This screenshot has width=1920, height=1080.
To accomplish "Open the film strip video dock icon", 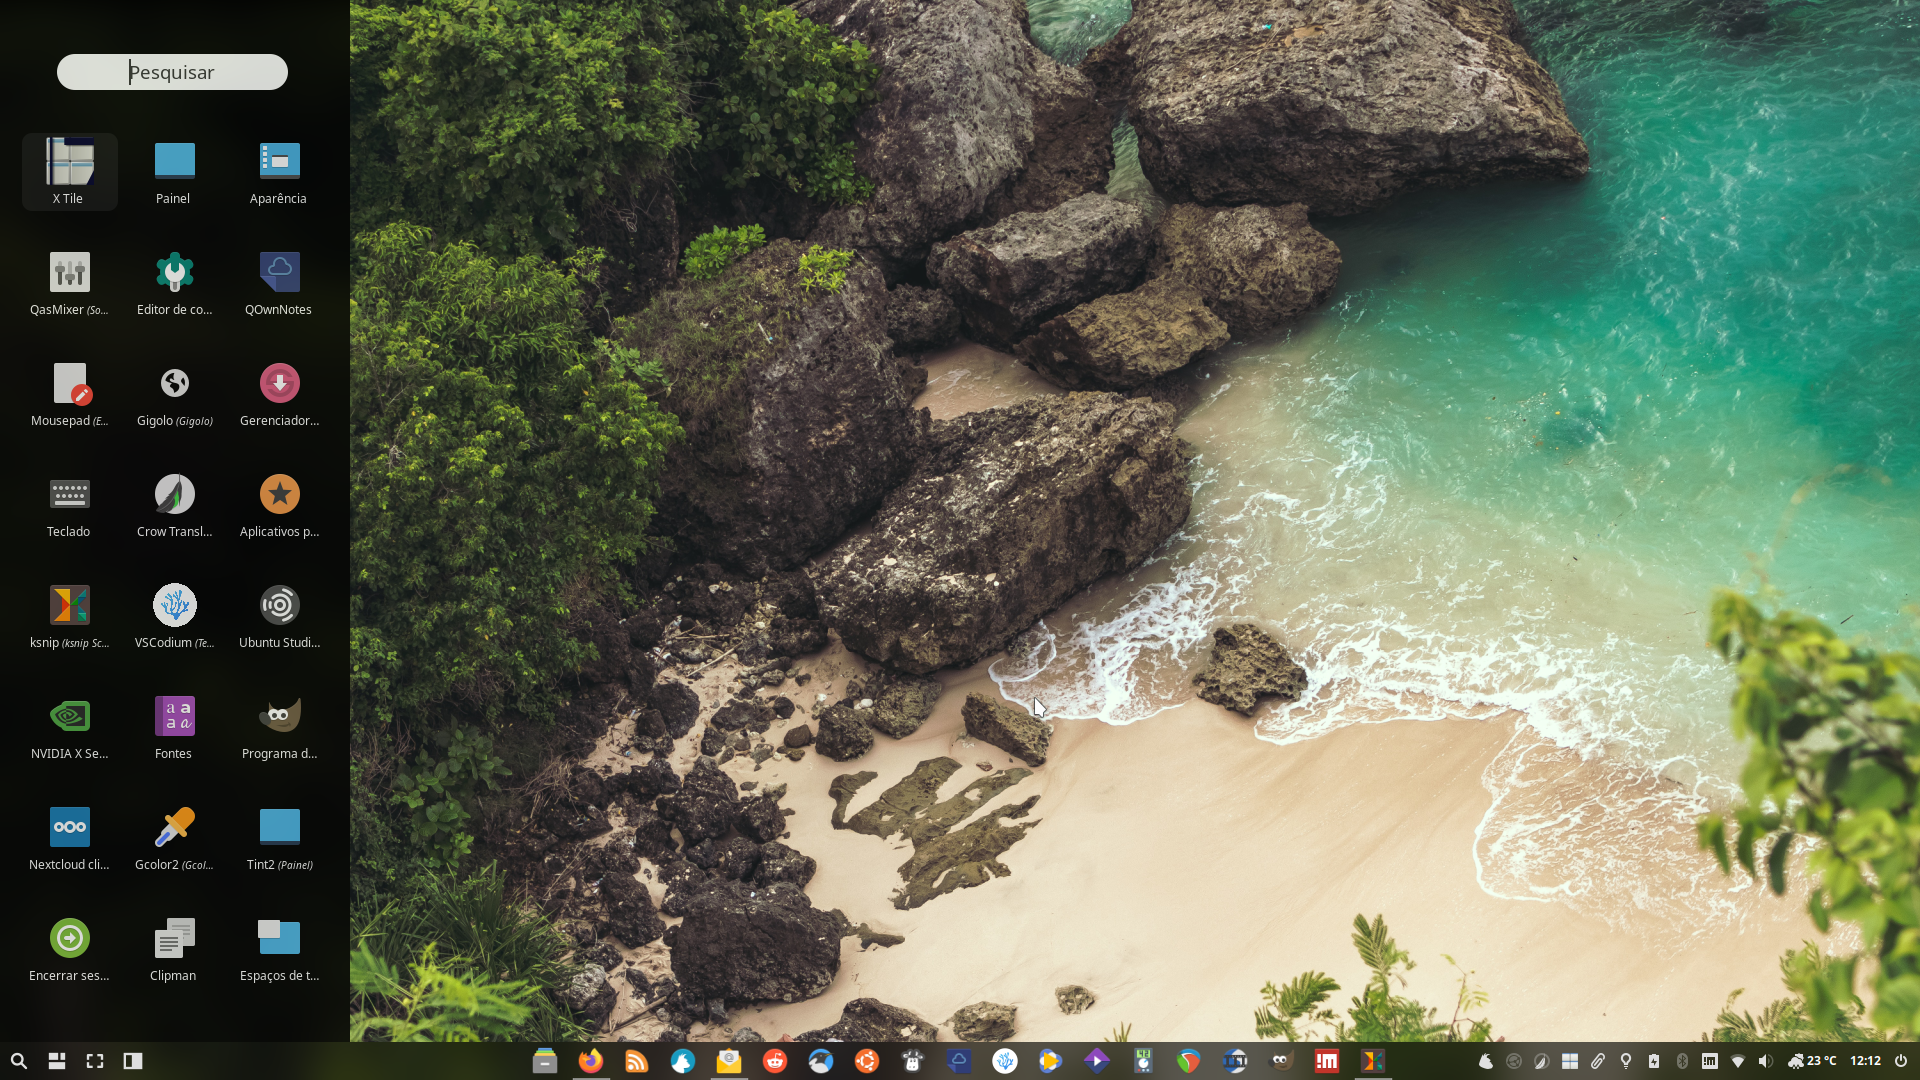I will click(1235, 1061).
